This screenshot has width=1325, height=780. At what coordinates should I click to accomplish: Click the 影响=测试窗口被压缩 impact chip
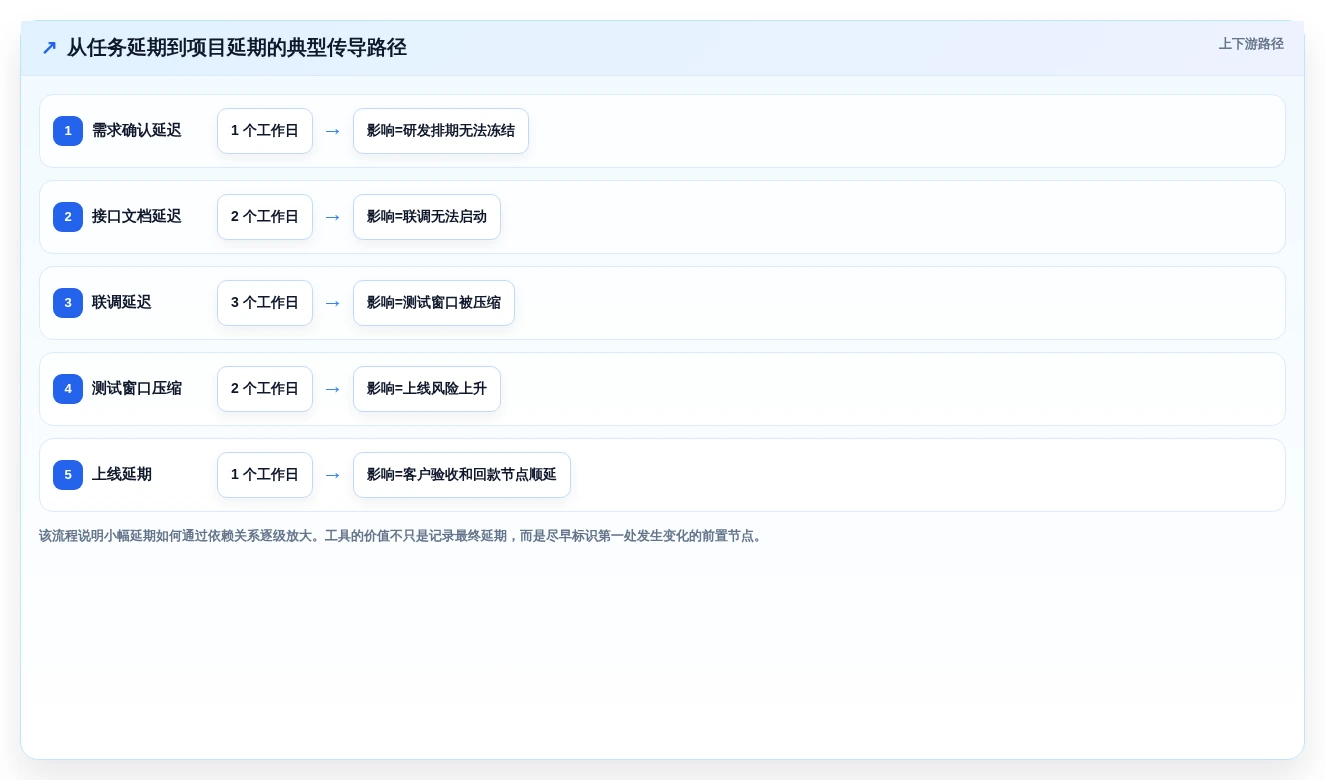coord(434,303)
